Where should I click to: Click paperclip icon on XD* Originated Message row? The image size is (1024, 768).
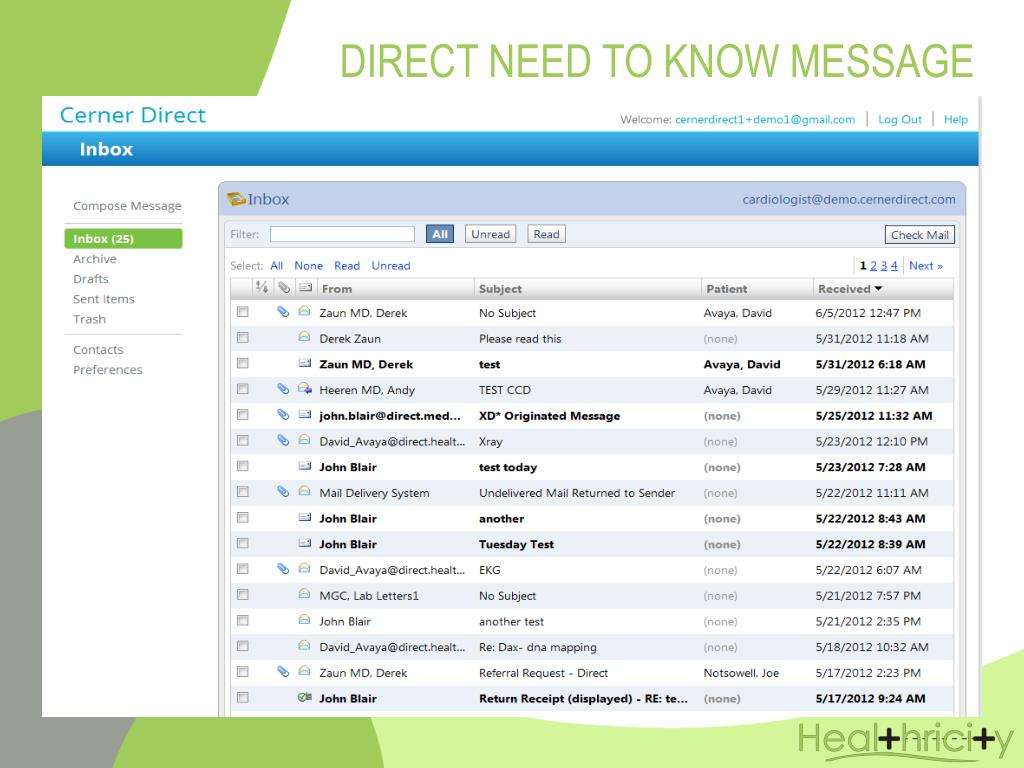coord(283,414)
